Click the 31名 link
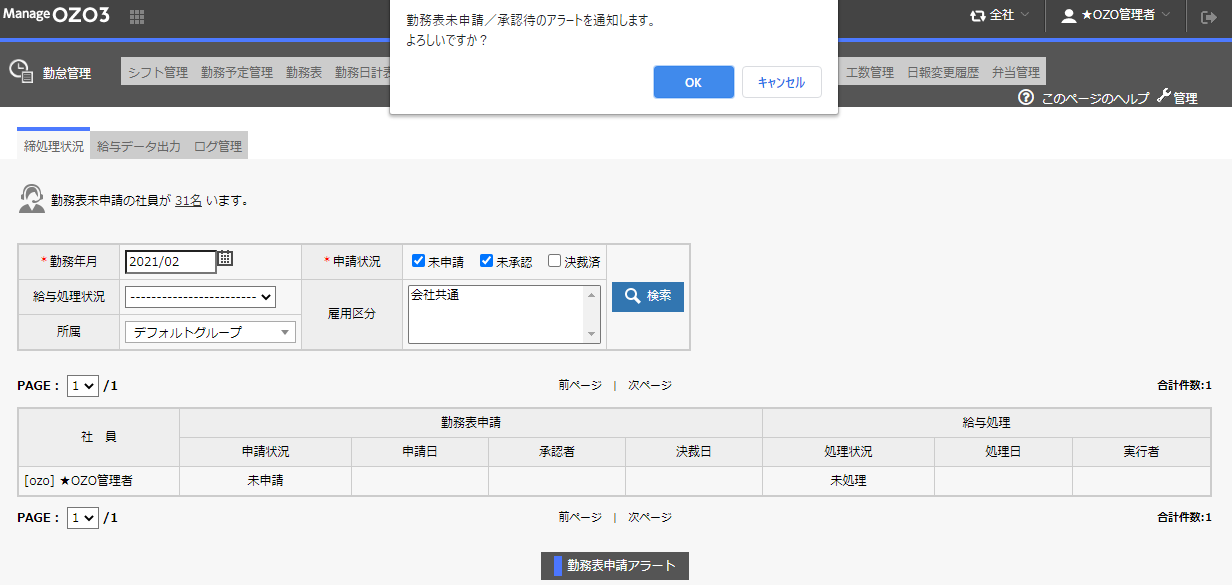Image resolution: width=1232 pixels, height=585 pixels. tap(188, 200)
